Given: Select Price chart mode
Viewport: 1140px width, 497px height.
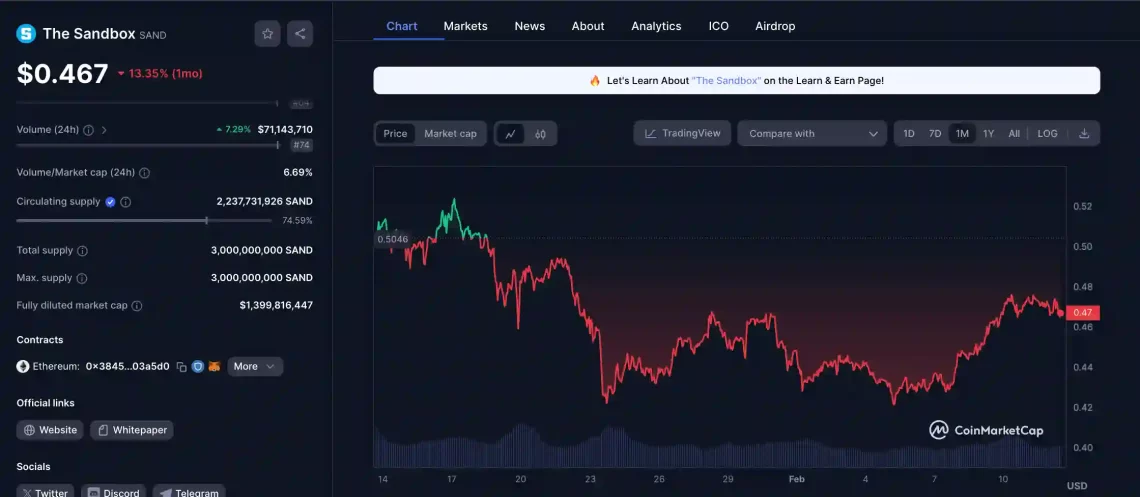Looking at the screenshot, I should 396,134.
